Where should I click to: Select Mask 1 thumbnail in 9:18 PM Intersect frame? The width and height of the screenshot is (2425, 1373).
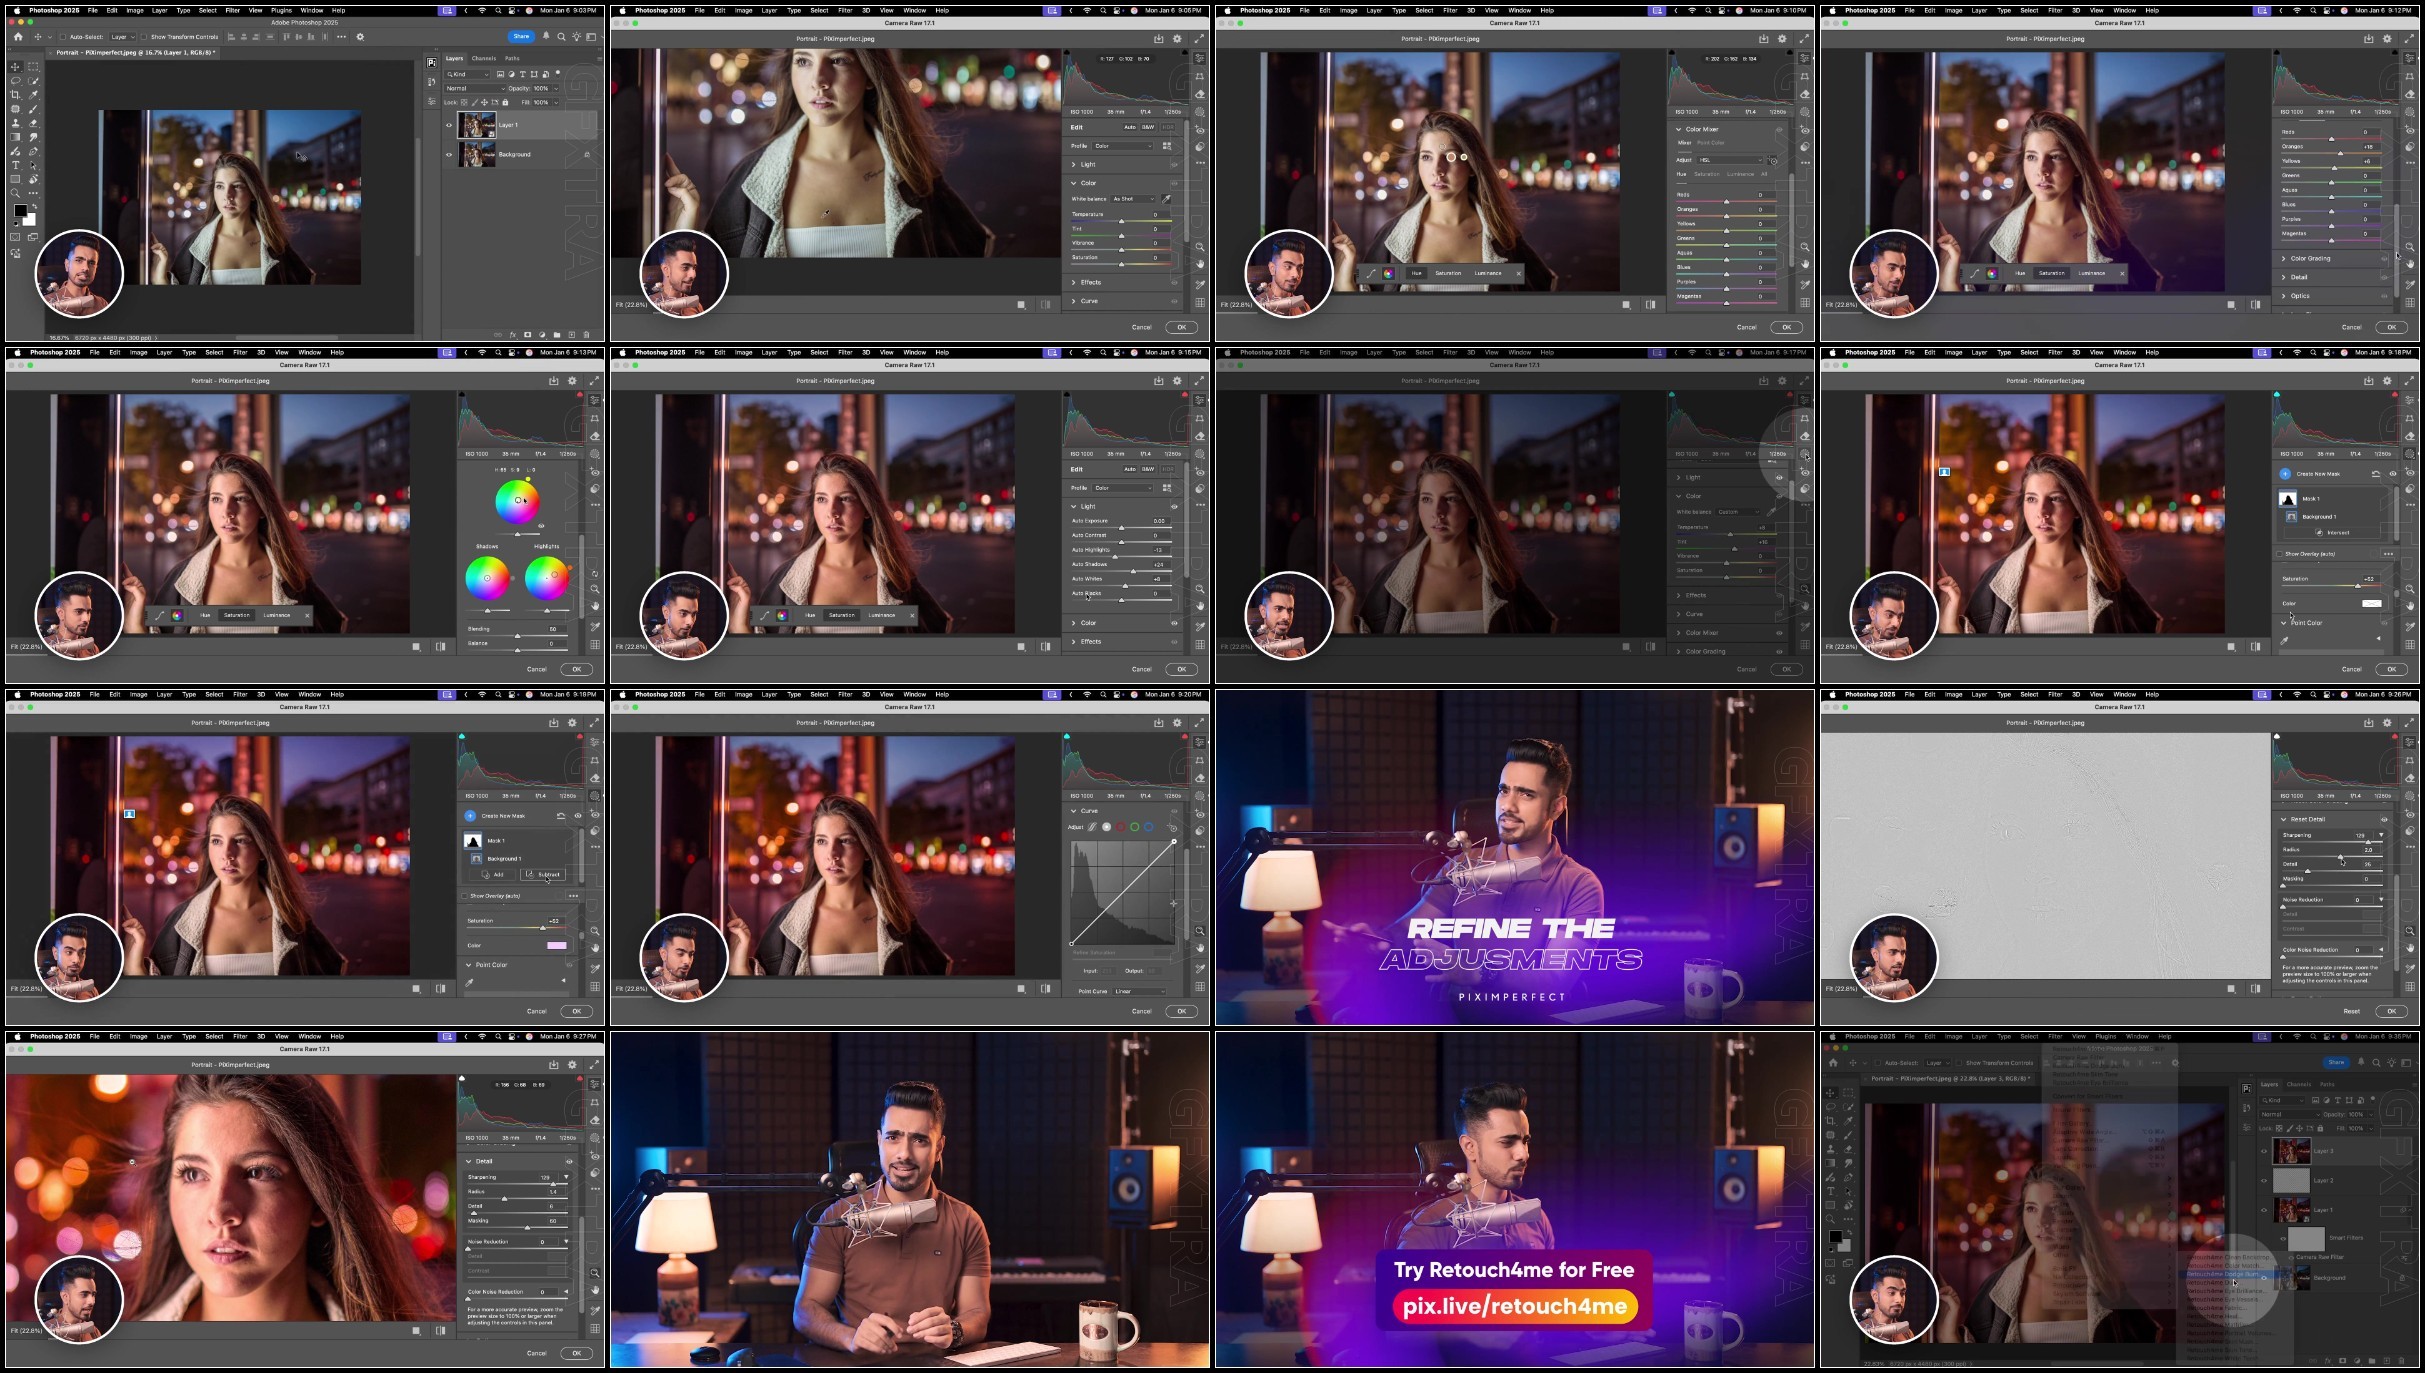tap(2287, 498)
